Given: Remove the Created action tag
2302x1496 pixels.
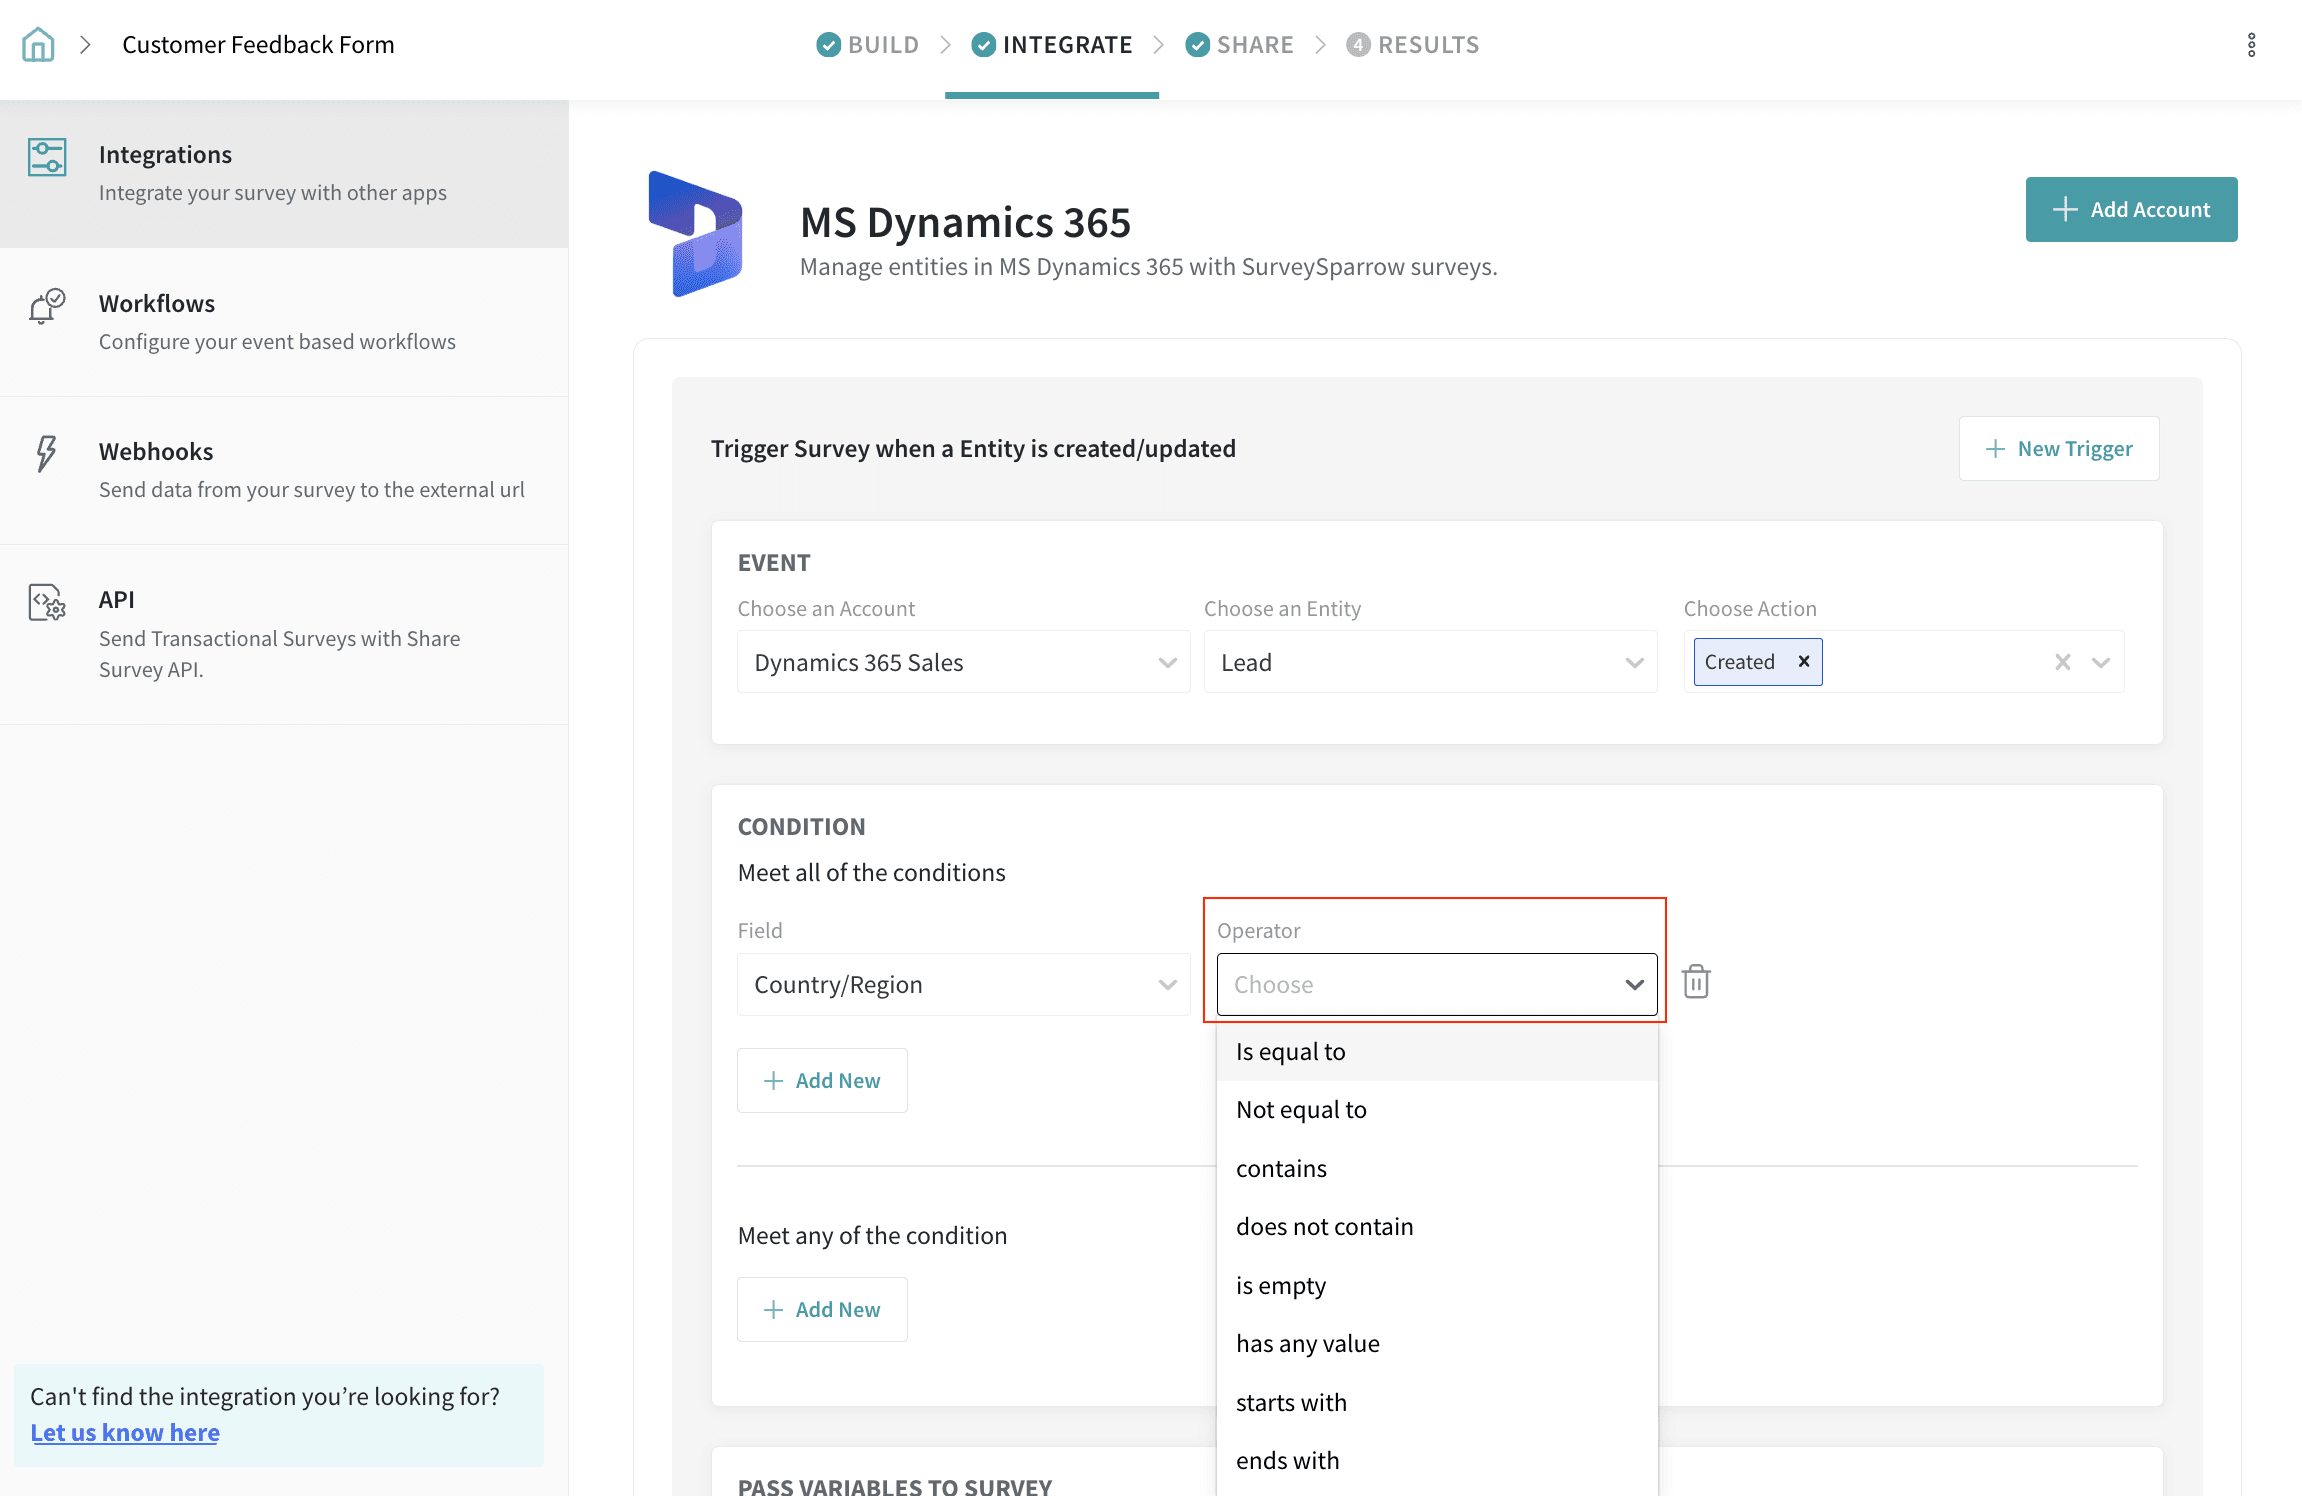Looking at the screenshot, I should pos(1804,661).
